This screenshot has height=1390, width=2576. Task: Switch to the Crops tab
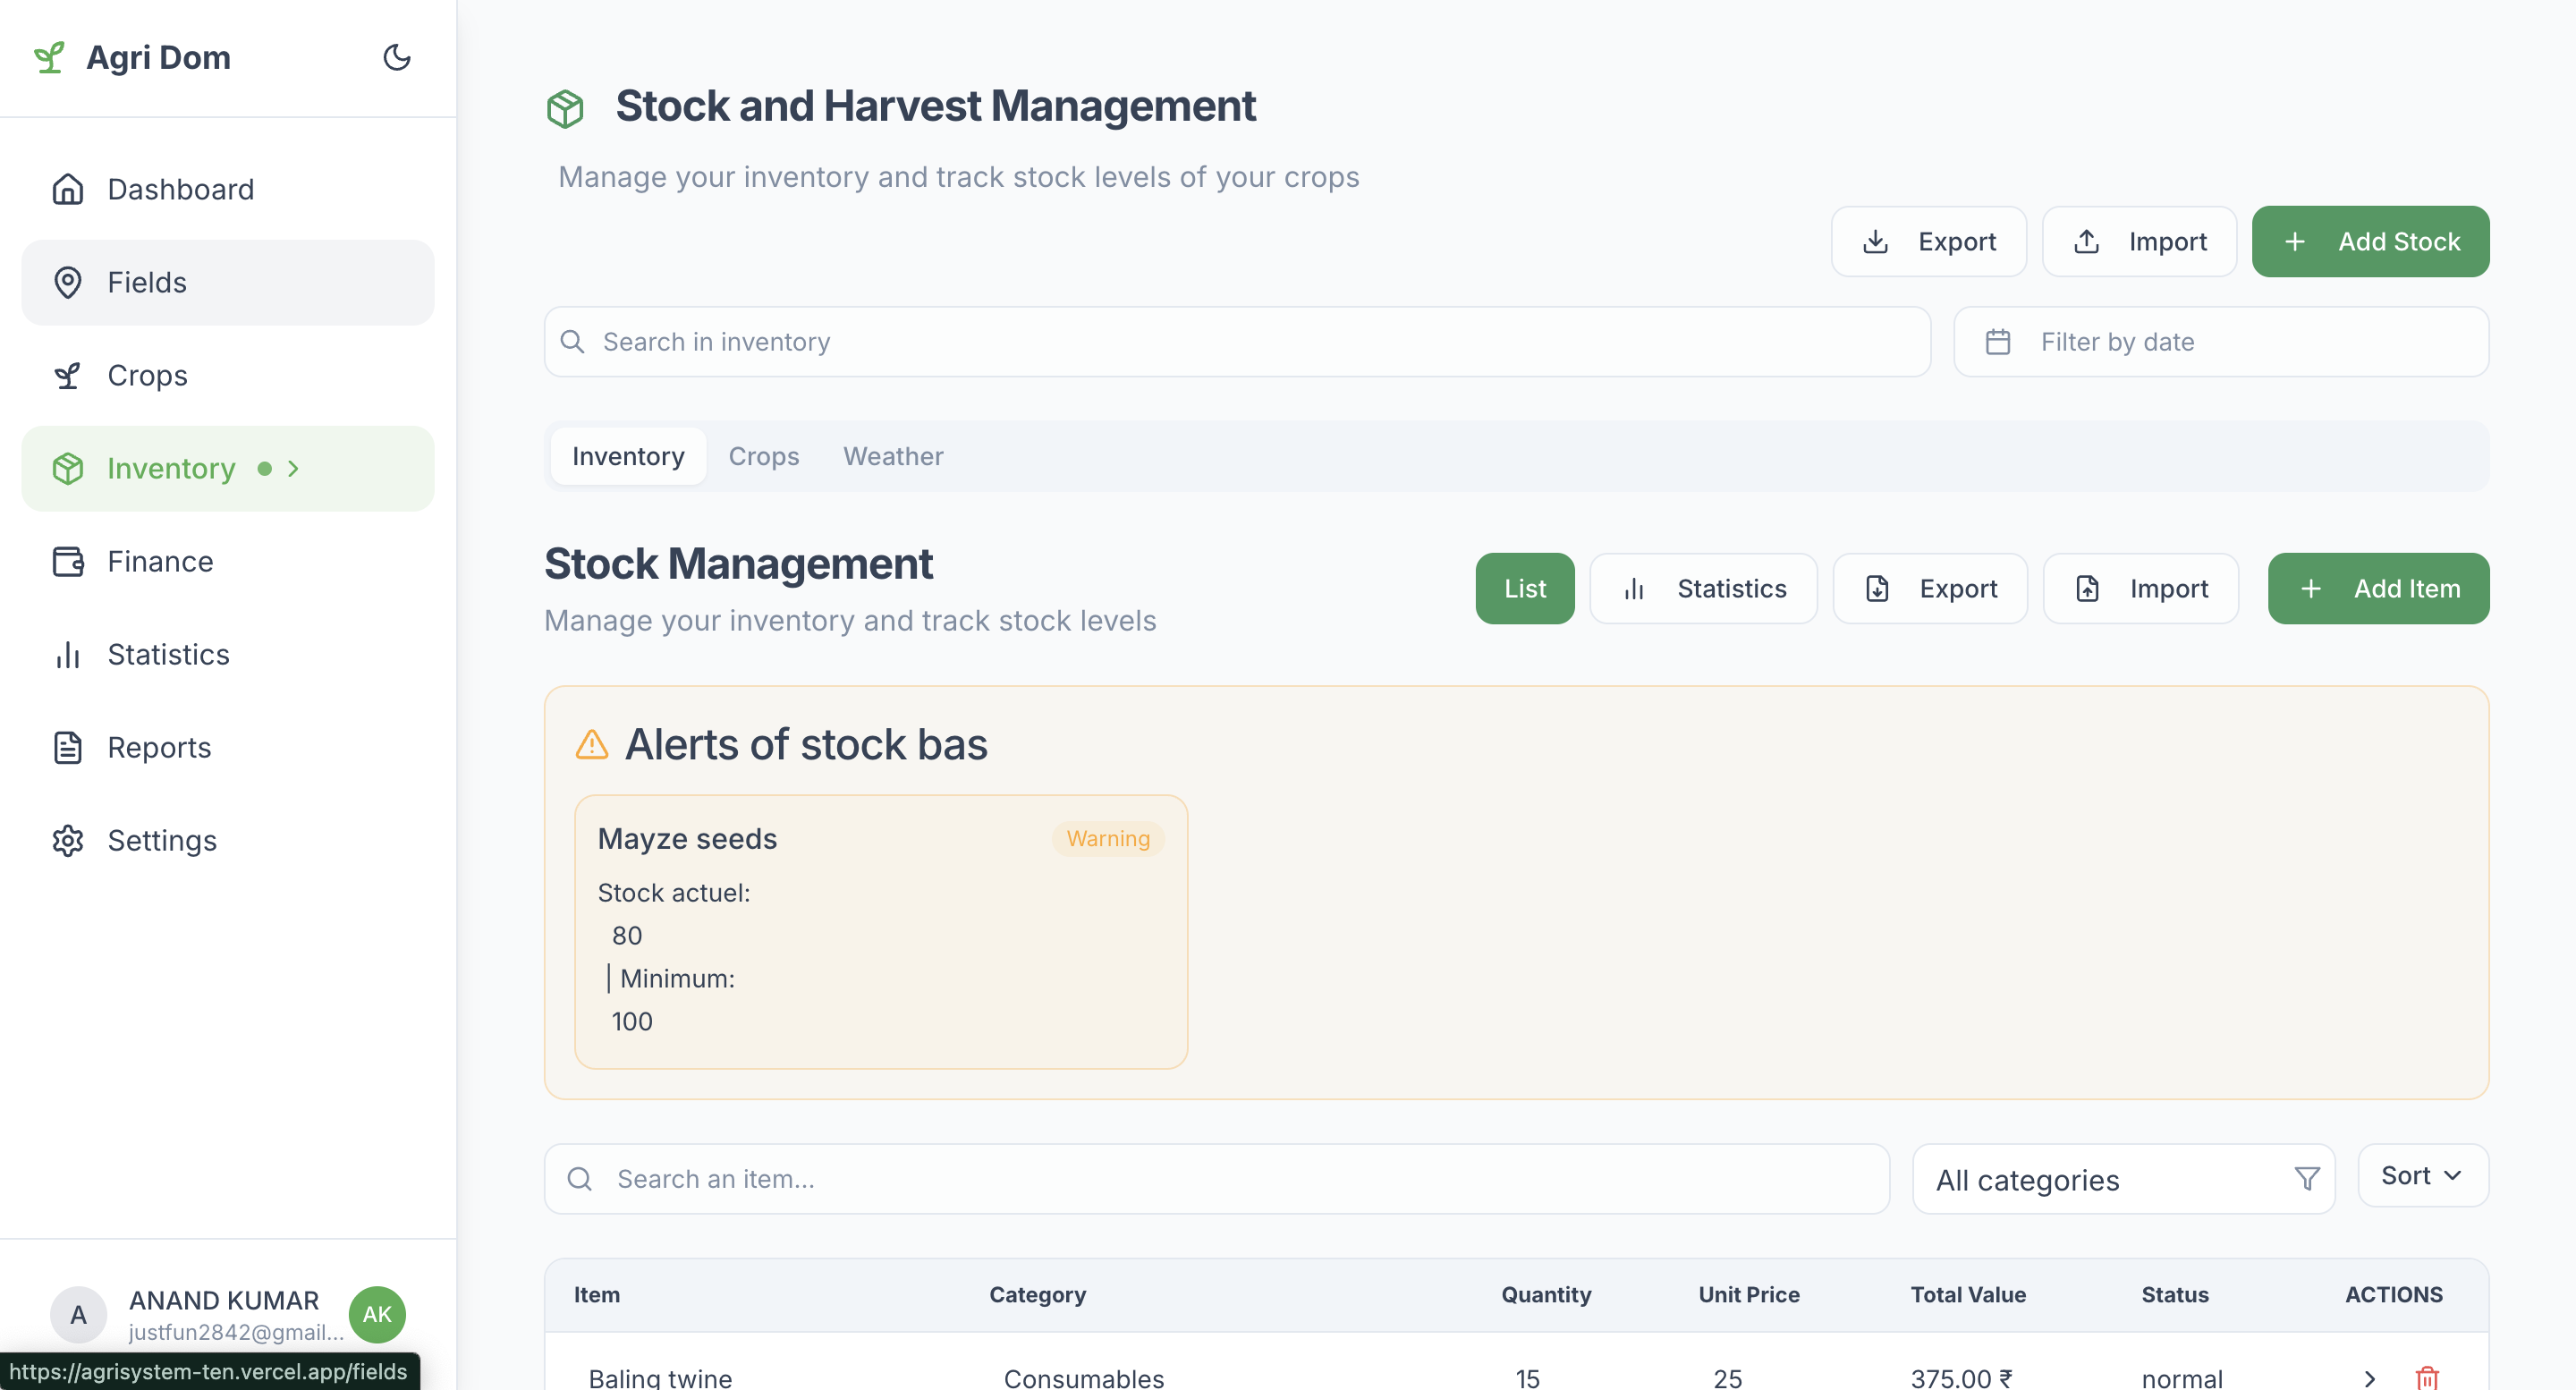(x=763, y=456)
